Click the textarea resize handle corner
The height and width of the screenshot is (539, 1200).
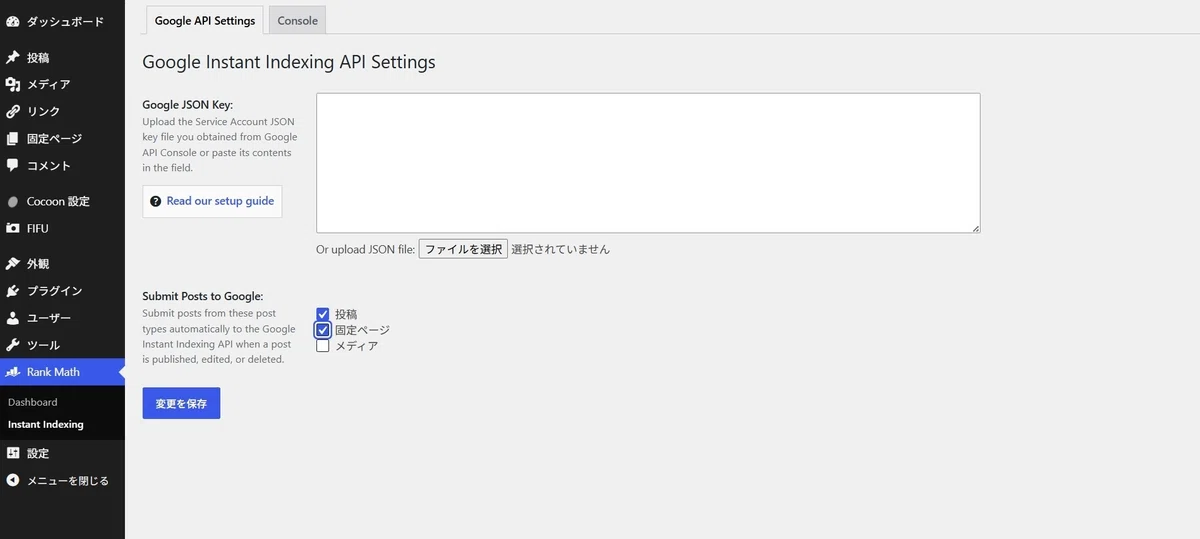(x=975, y=228)
